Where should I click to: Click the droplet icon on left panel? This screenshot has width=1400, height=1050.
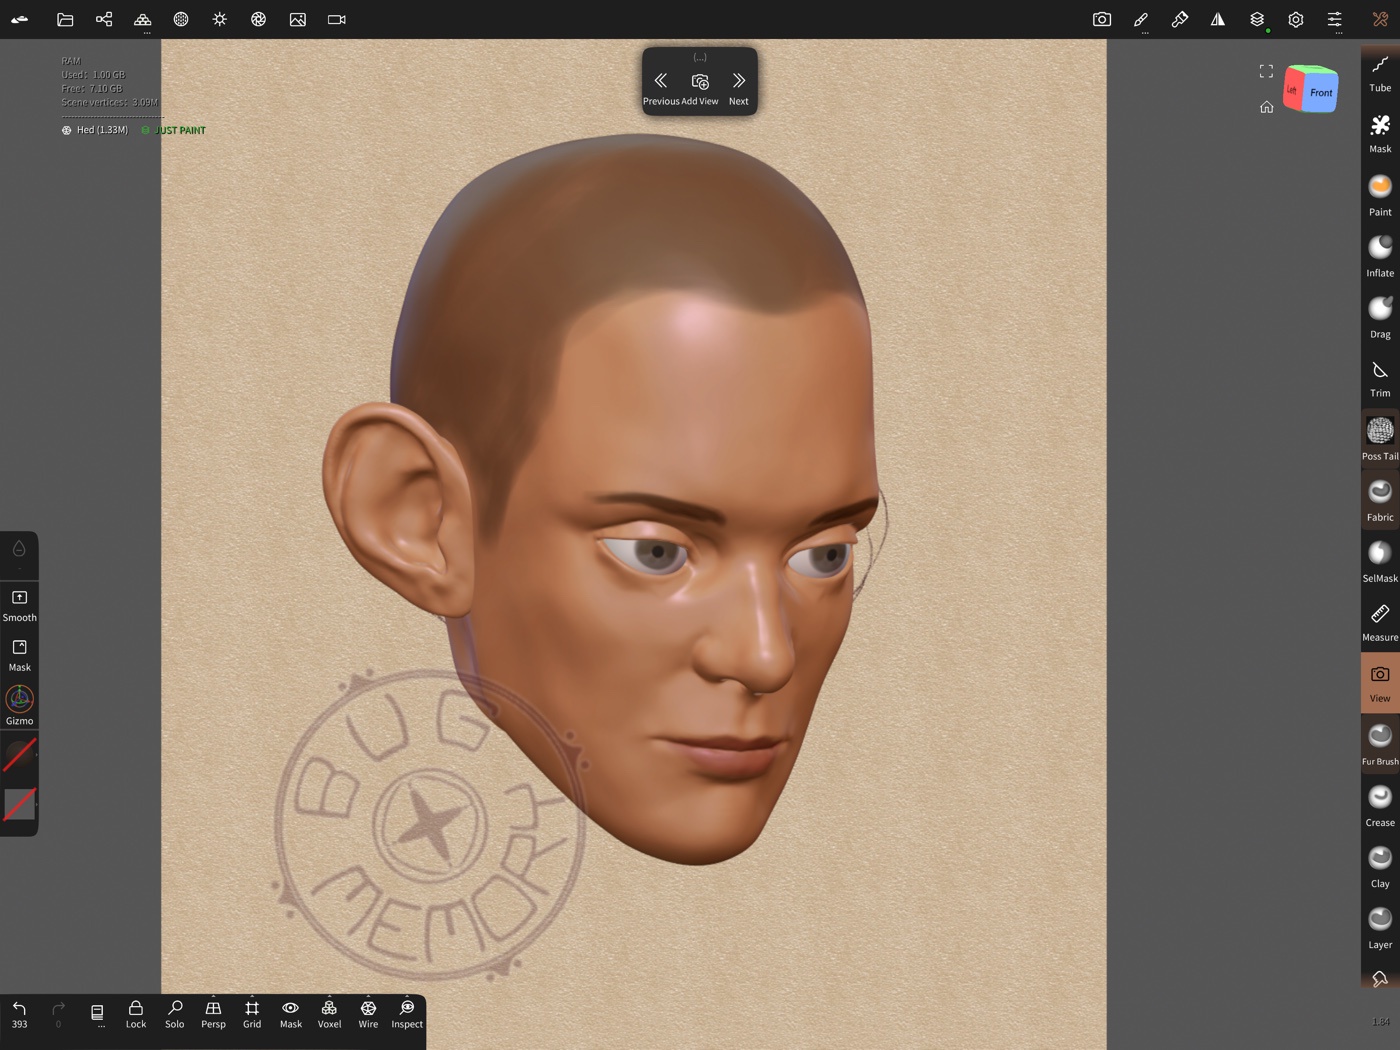tap(19, 549)
